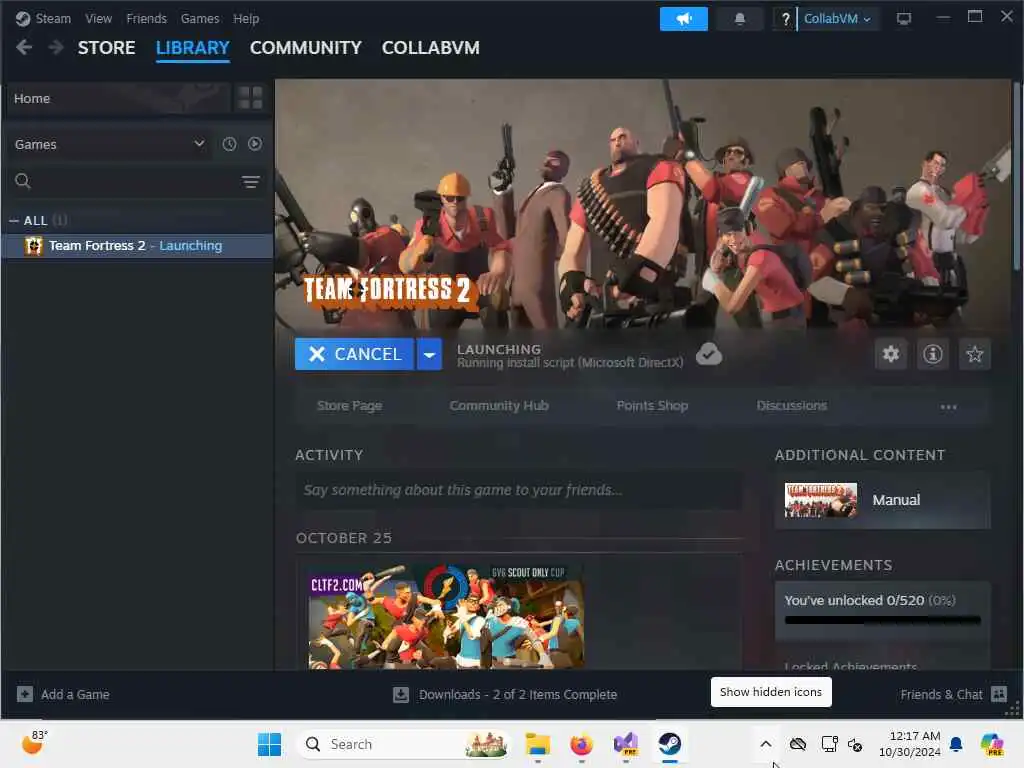
Task: Click the question mark help icon
Action: [785, 19]
